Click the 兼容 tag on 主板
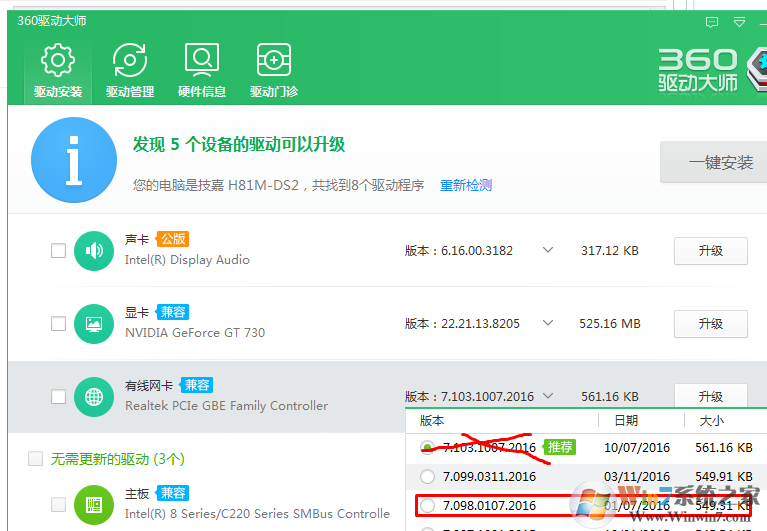This screenshot has width=767, height=531. pyautogui.click(x=173, y=493)
